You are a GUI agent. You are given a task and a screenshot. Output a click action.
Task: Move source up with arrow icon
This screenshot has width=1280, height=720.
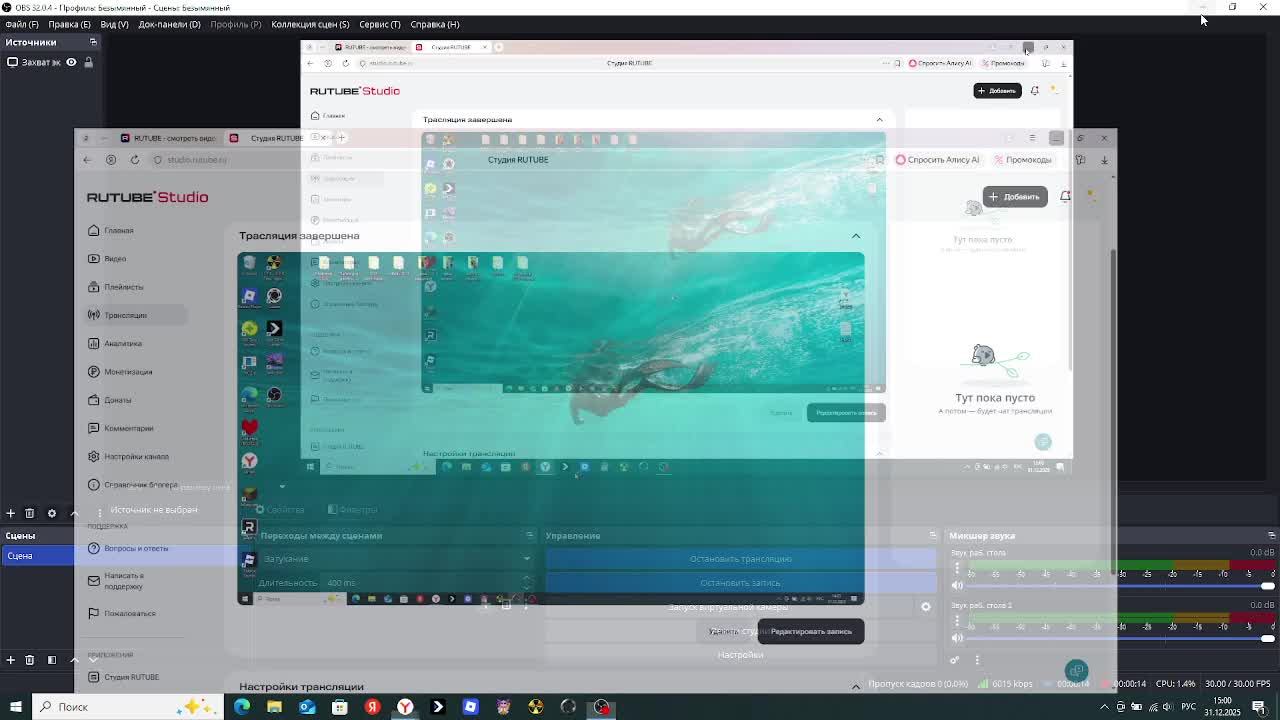click(74, 513)
